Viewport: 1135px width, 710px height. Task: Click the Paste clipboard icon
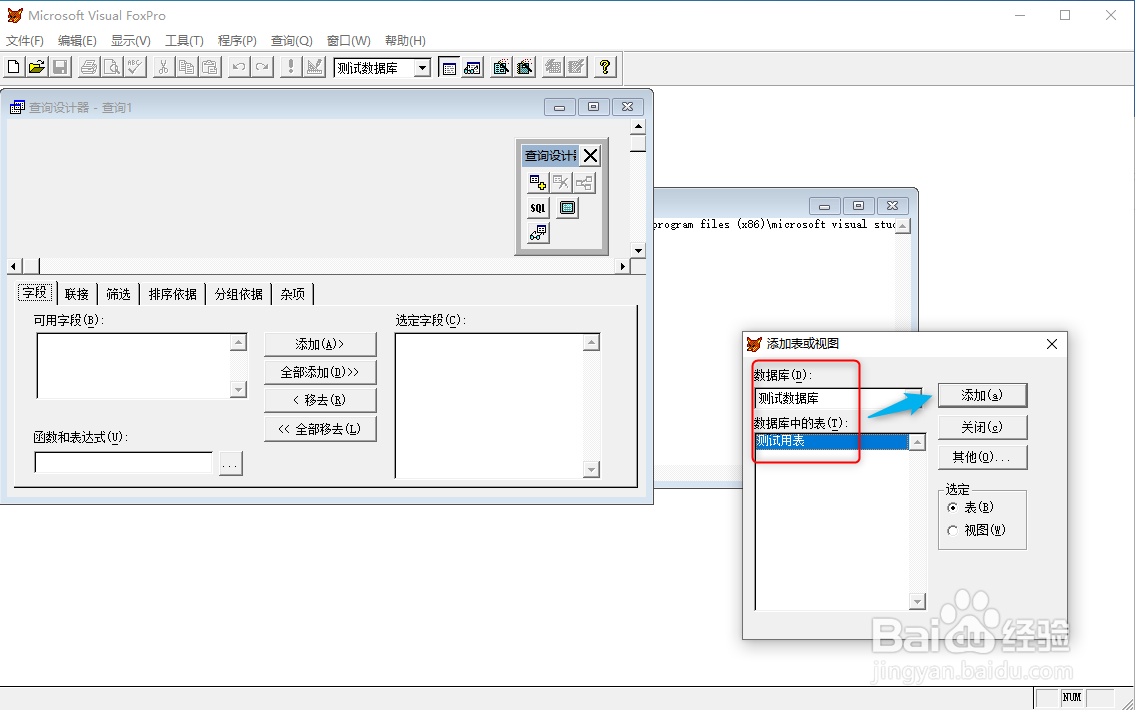tap(210, 67)
